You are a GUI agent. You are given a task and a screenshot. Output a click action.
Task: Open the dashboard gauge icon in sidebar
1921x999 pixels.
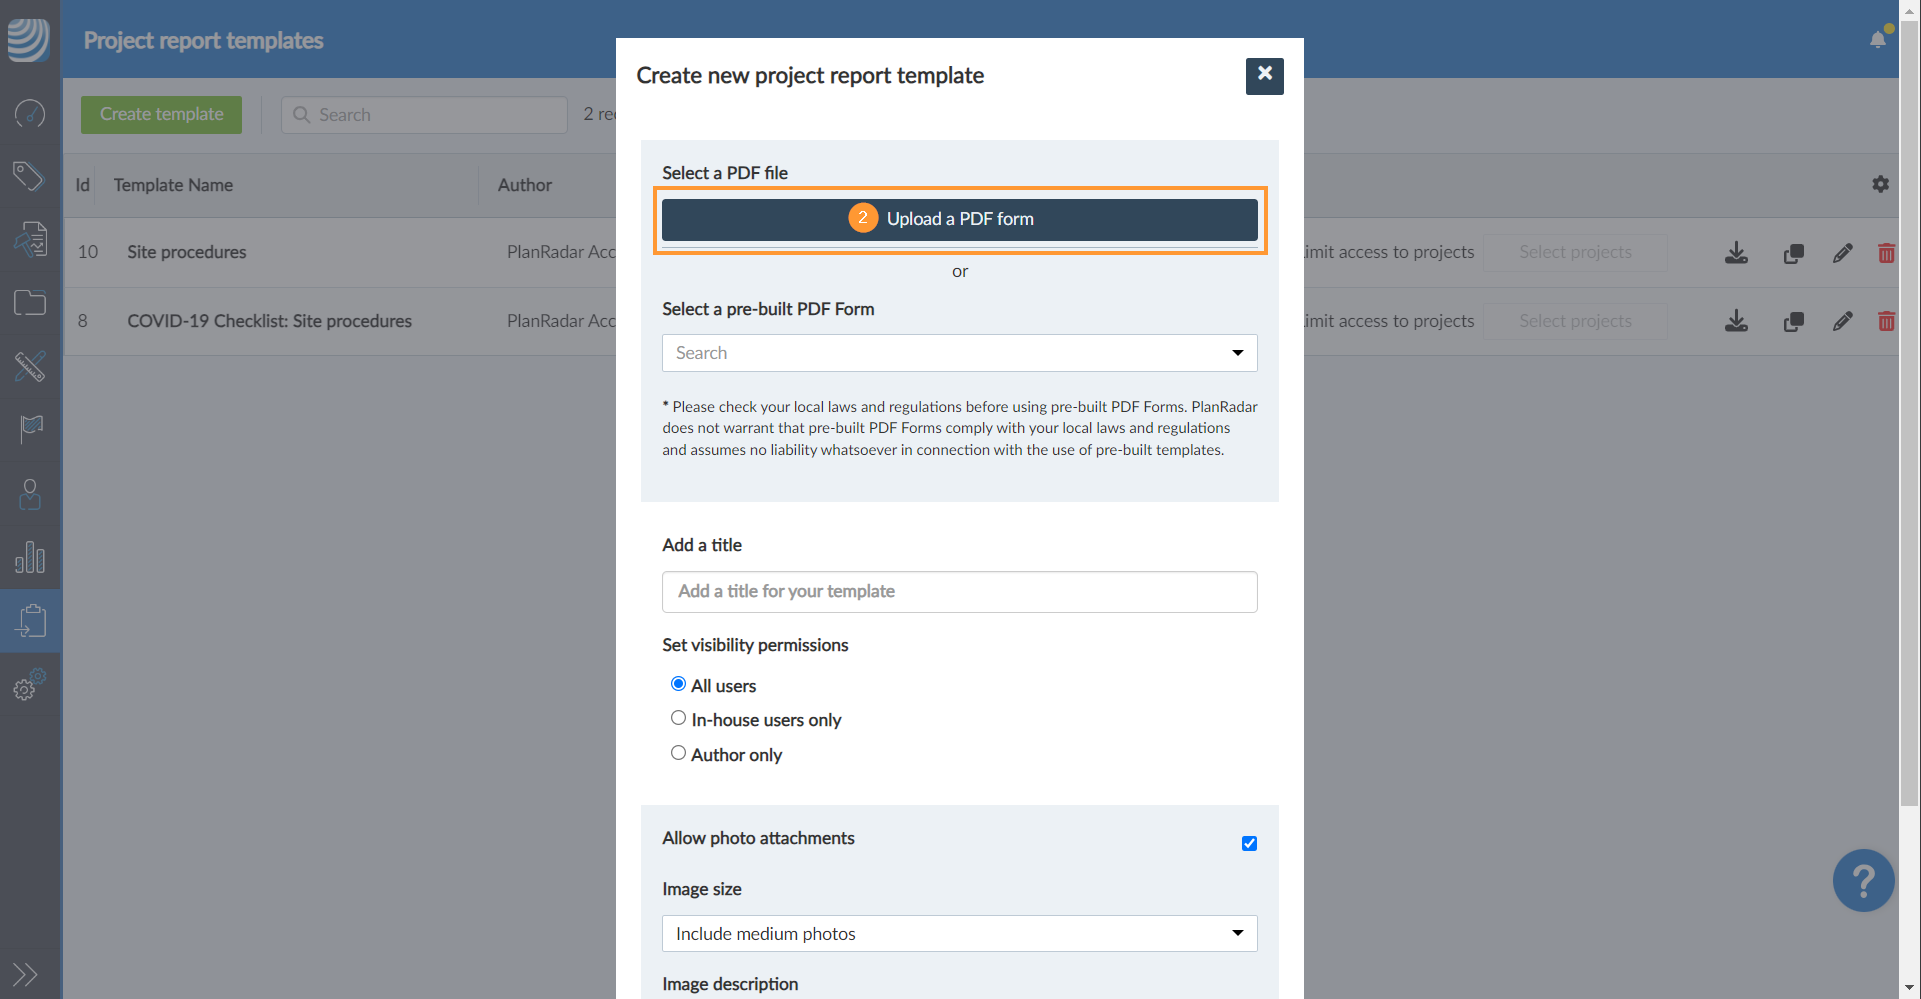30,114
